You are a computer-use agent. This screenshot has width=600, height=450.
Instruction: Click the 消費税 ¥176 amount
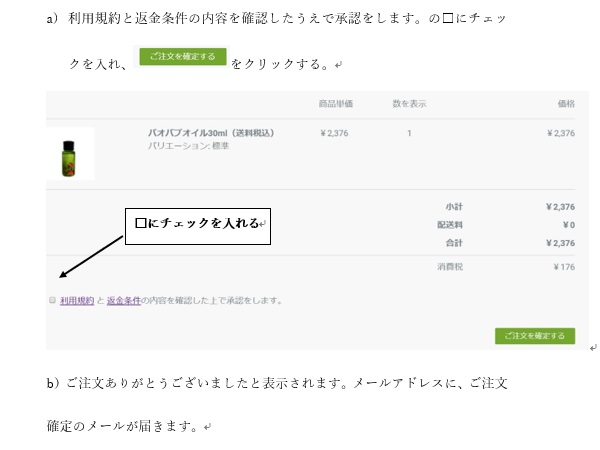click(x=564, y=267)
